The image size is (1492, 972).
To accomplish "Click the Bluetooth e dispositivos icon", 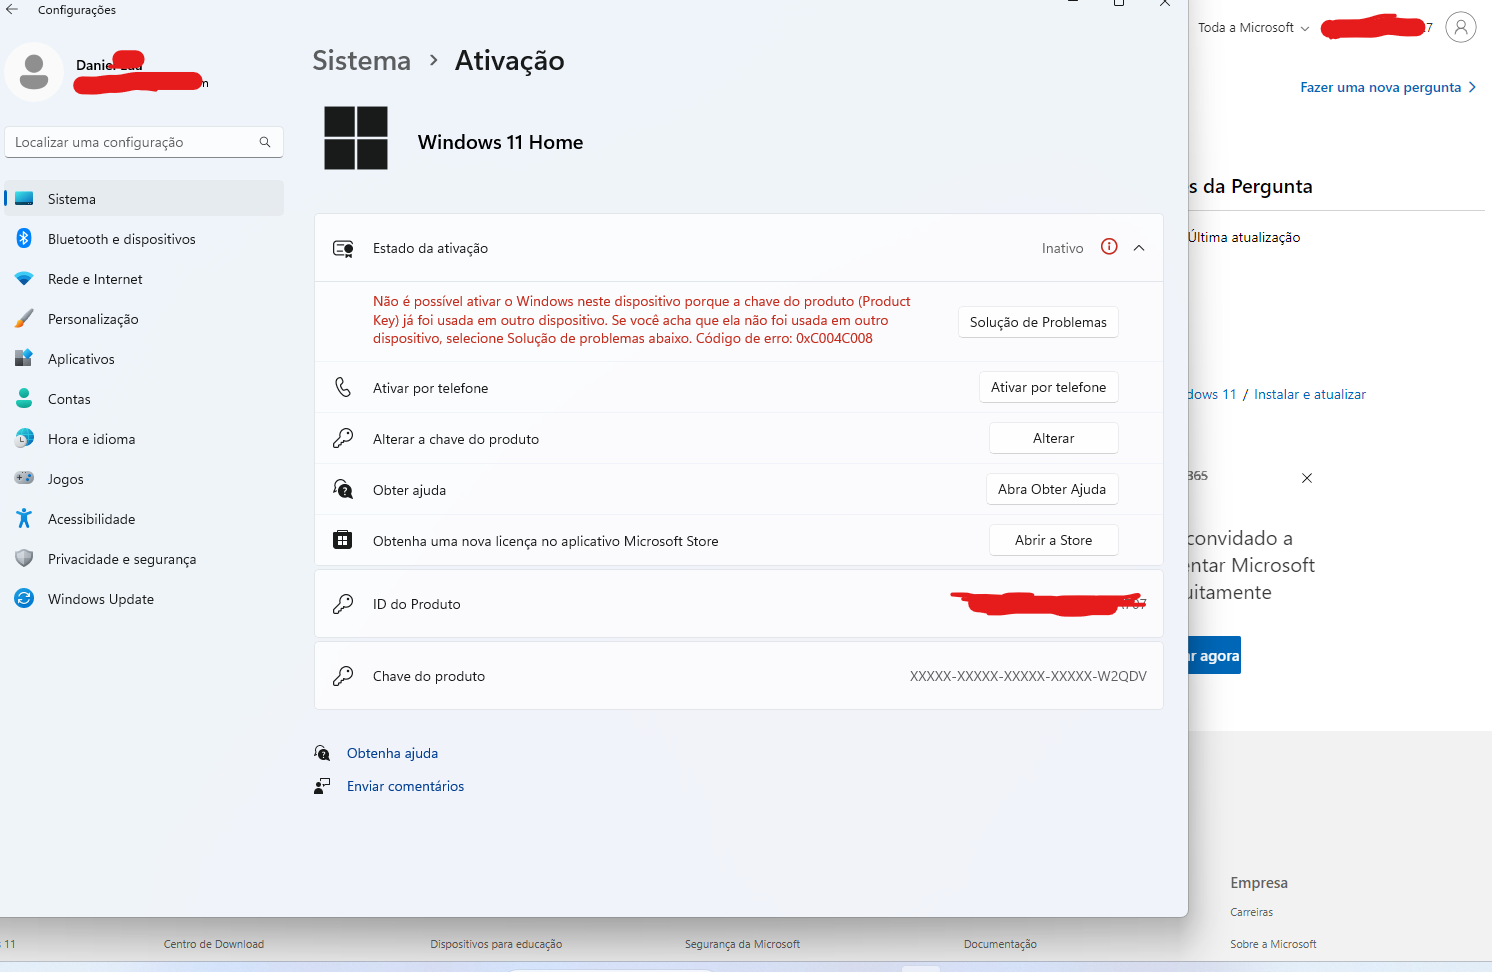I will pyautogui.click(x=24, y=238).
